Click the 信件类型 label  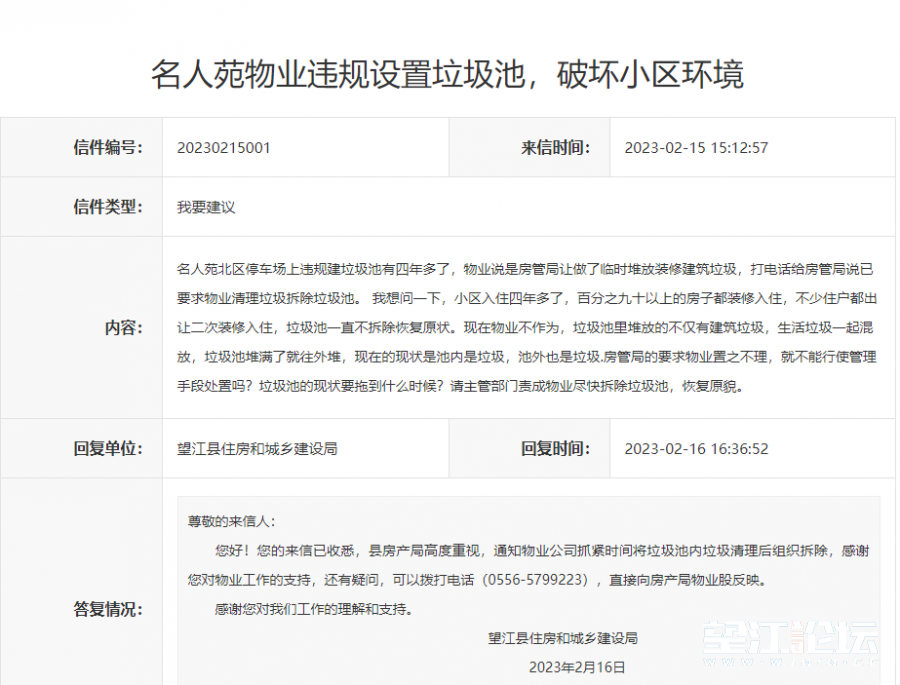coord(107,207)
